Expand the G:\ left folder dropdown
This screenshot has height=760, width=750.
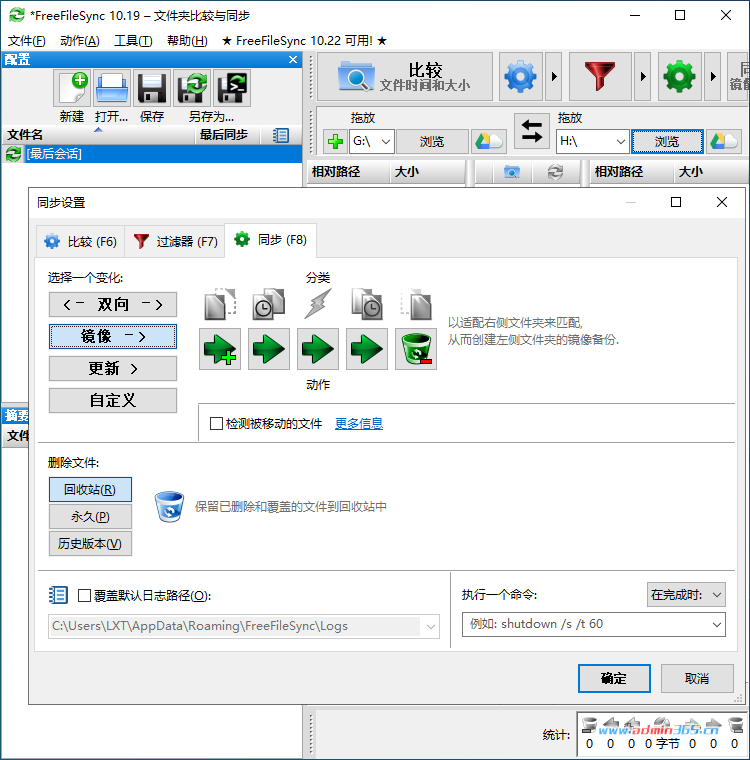tap(386, 142)
